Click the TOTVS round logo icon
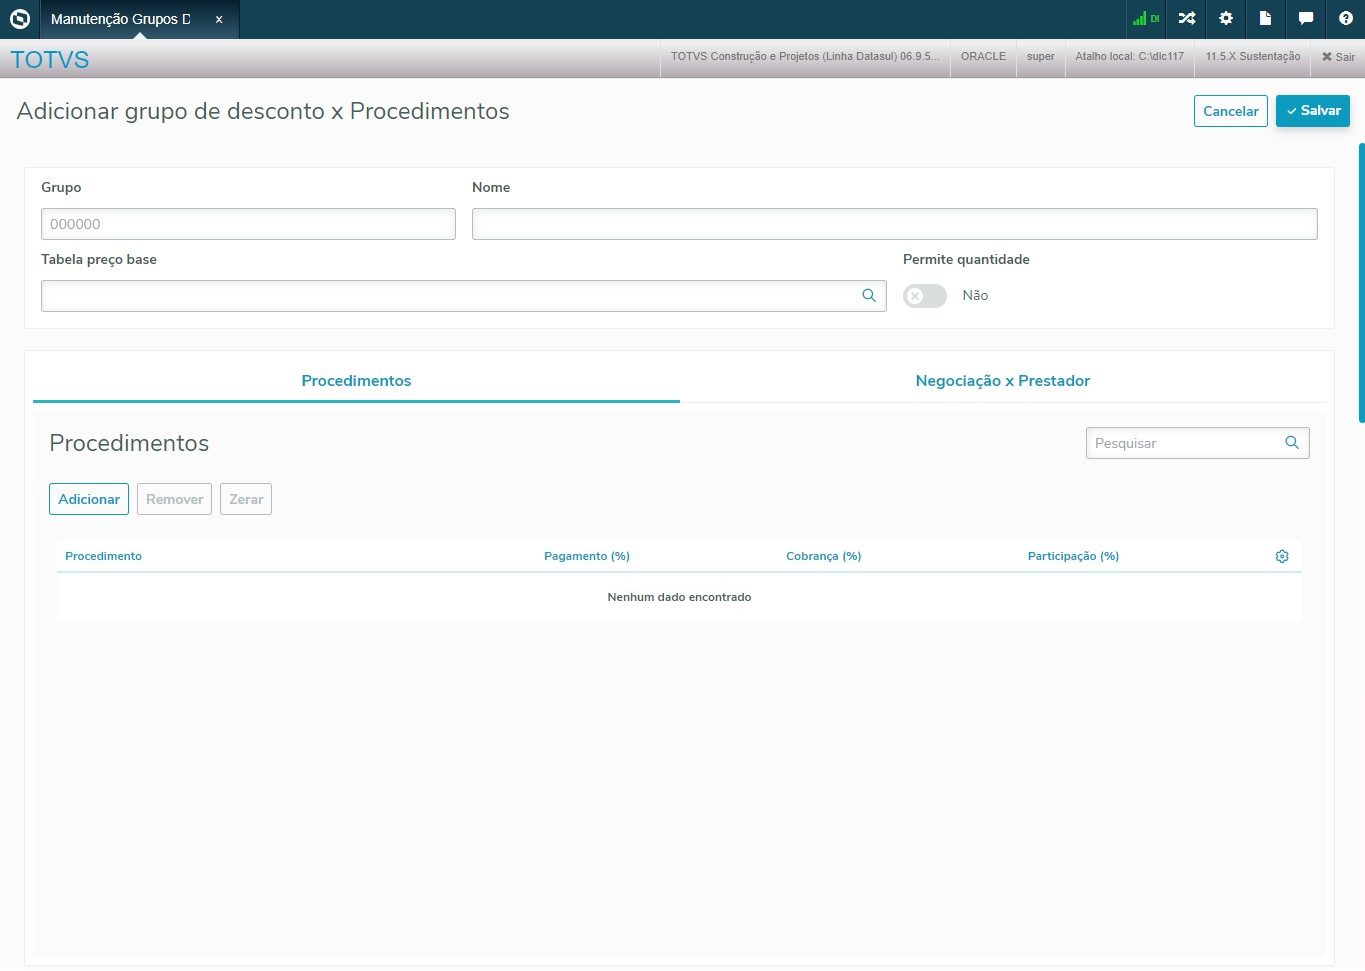Screen dimensions: 1365x971 [x=20, y=19]
